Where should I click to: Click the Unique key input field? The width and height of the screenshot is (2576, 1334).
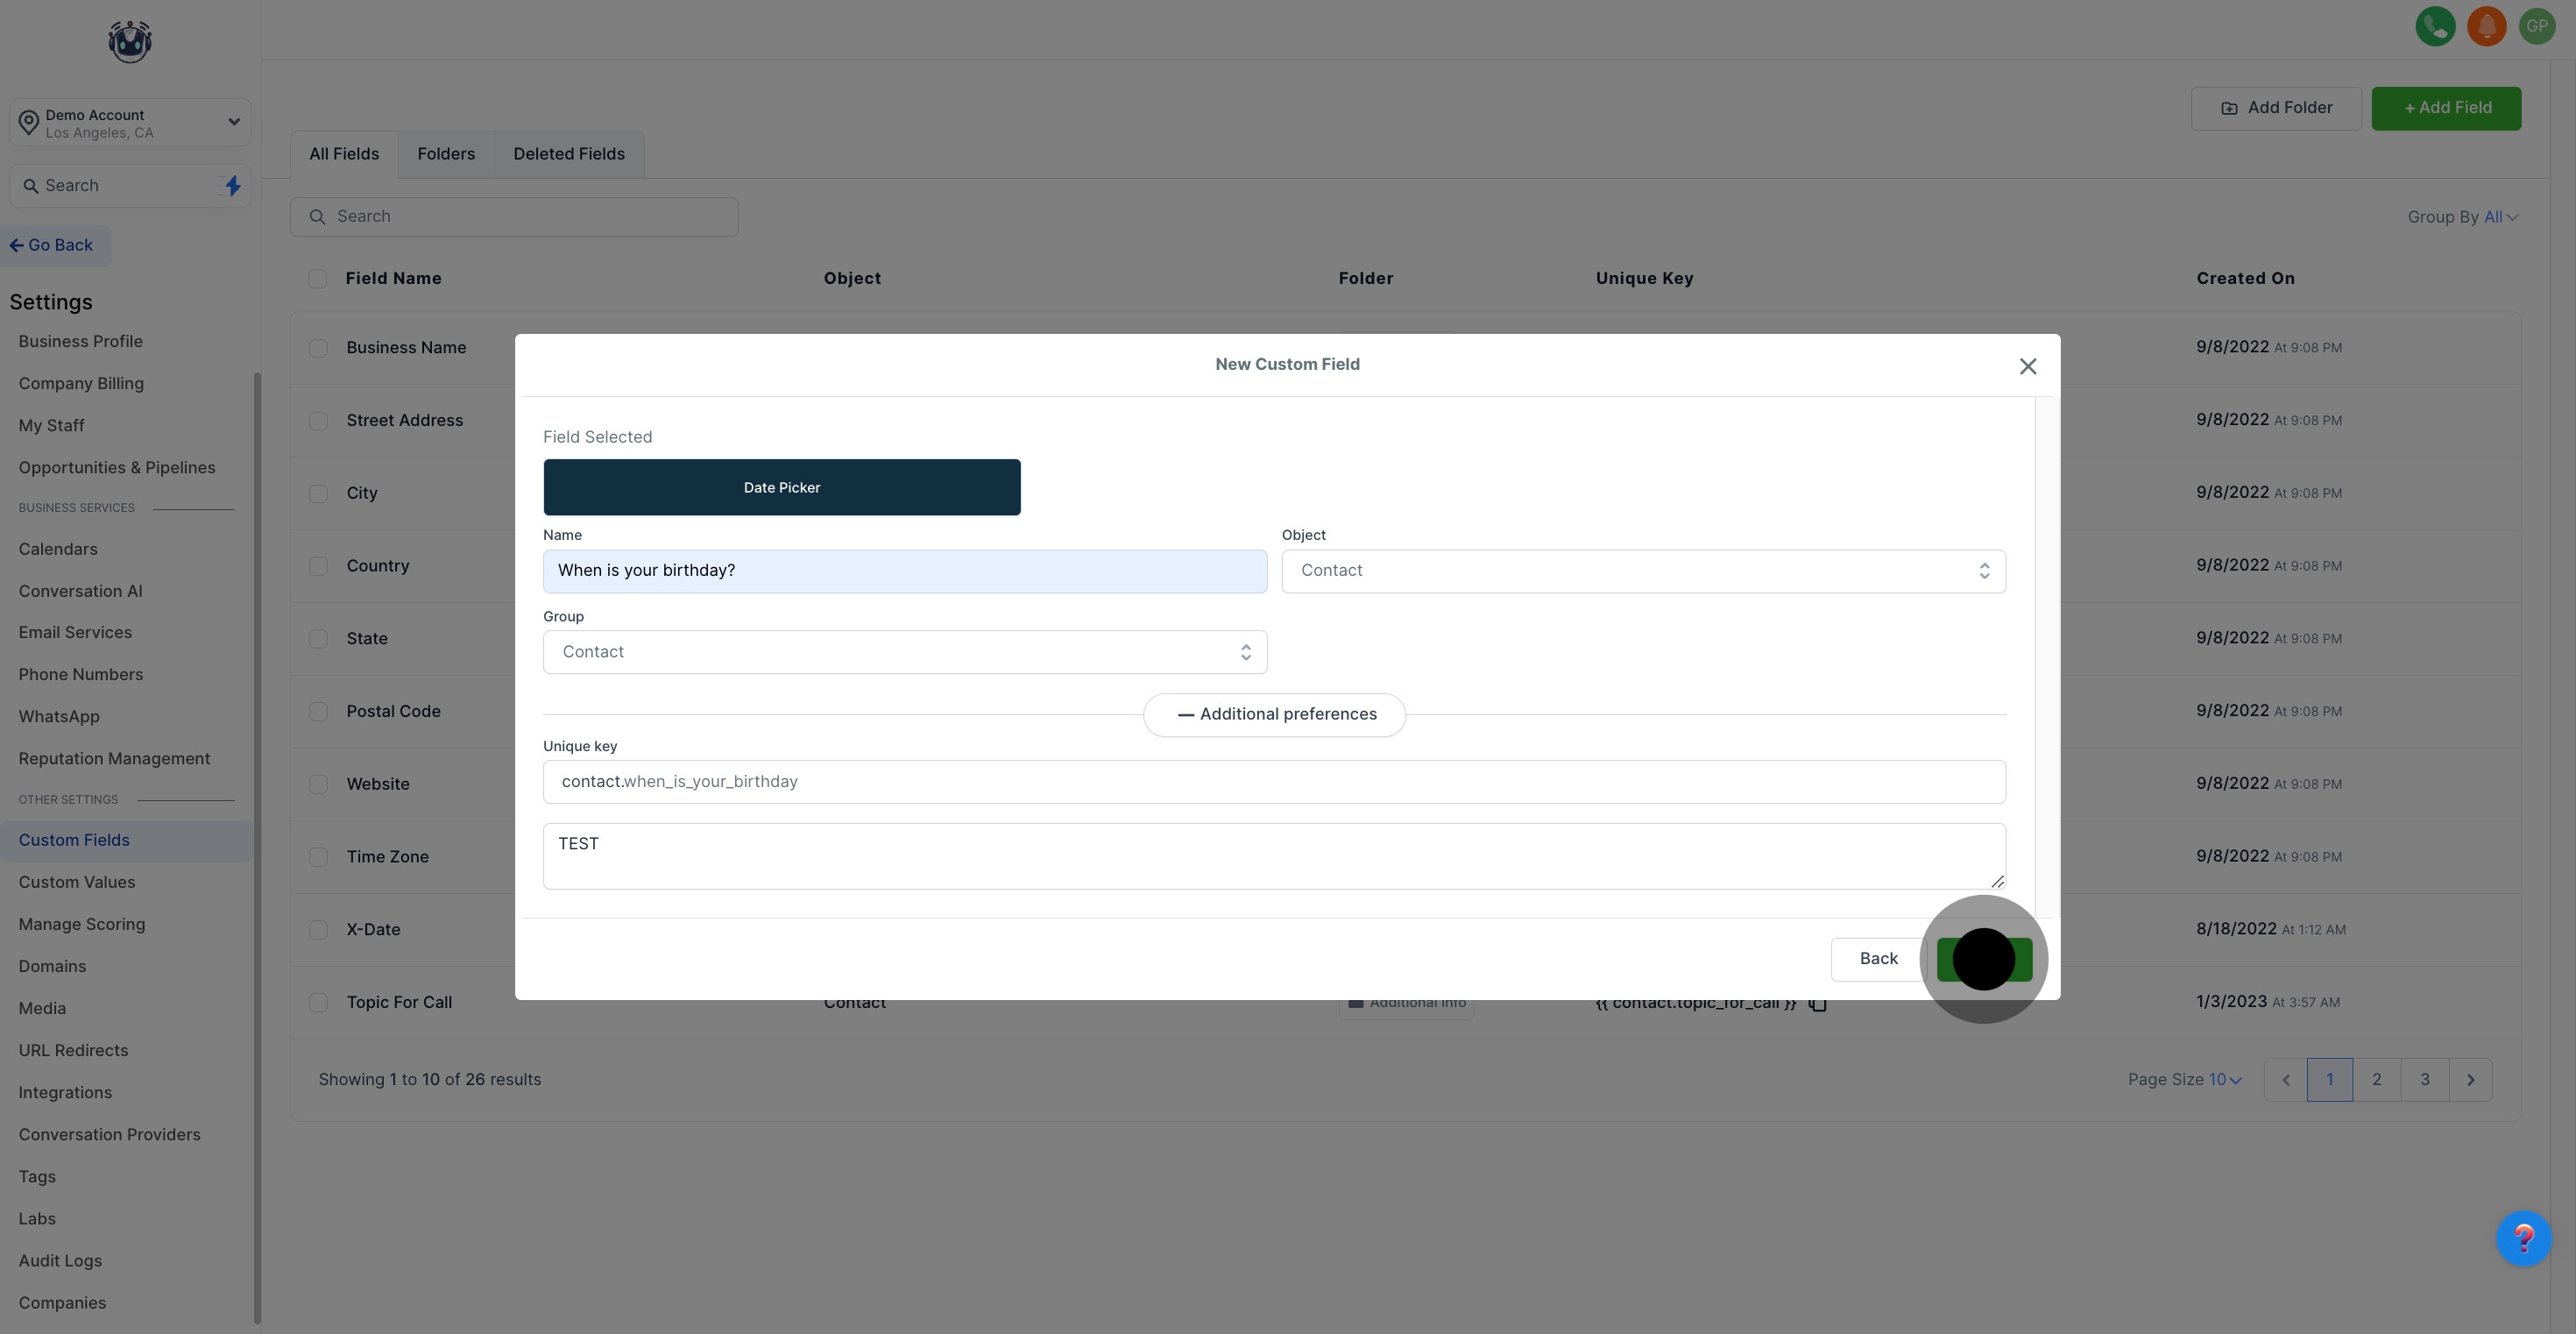[1273, 782]
